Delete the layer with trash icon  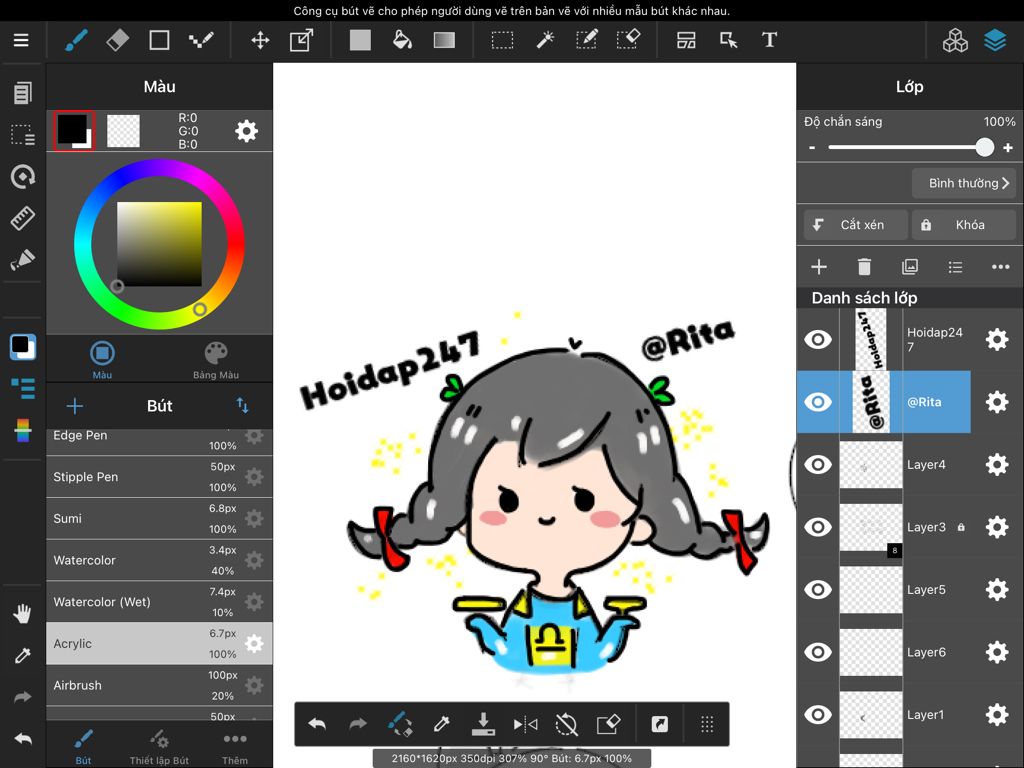coord(864,266)
